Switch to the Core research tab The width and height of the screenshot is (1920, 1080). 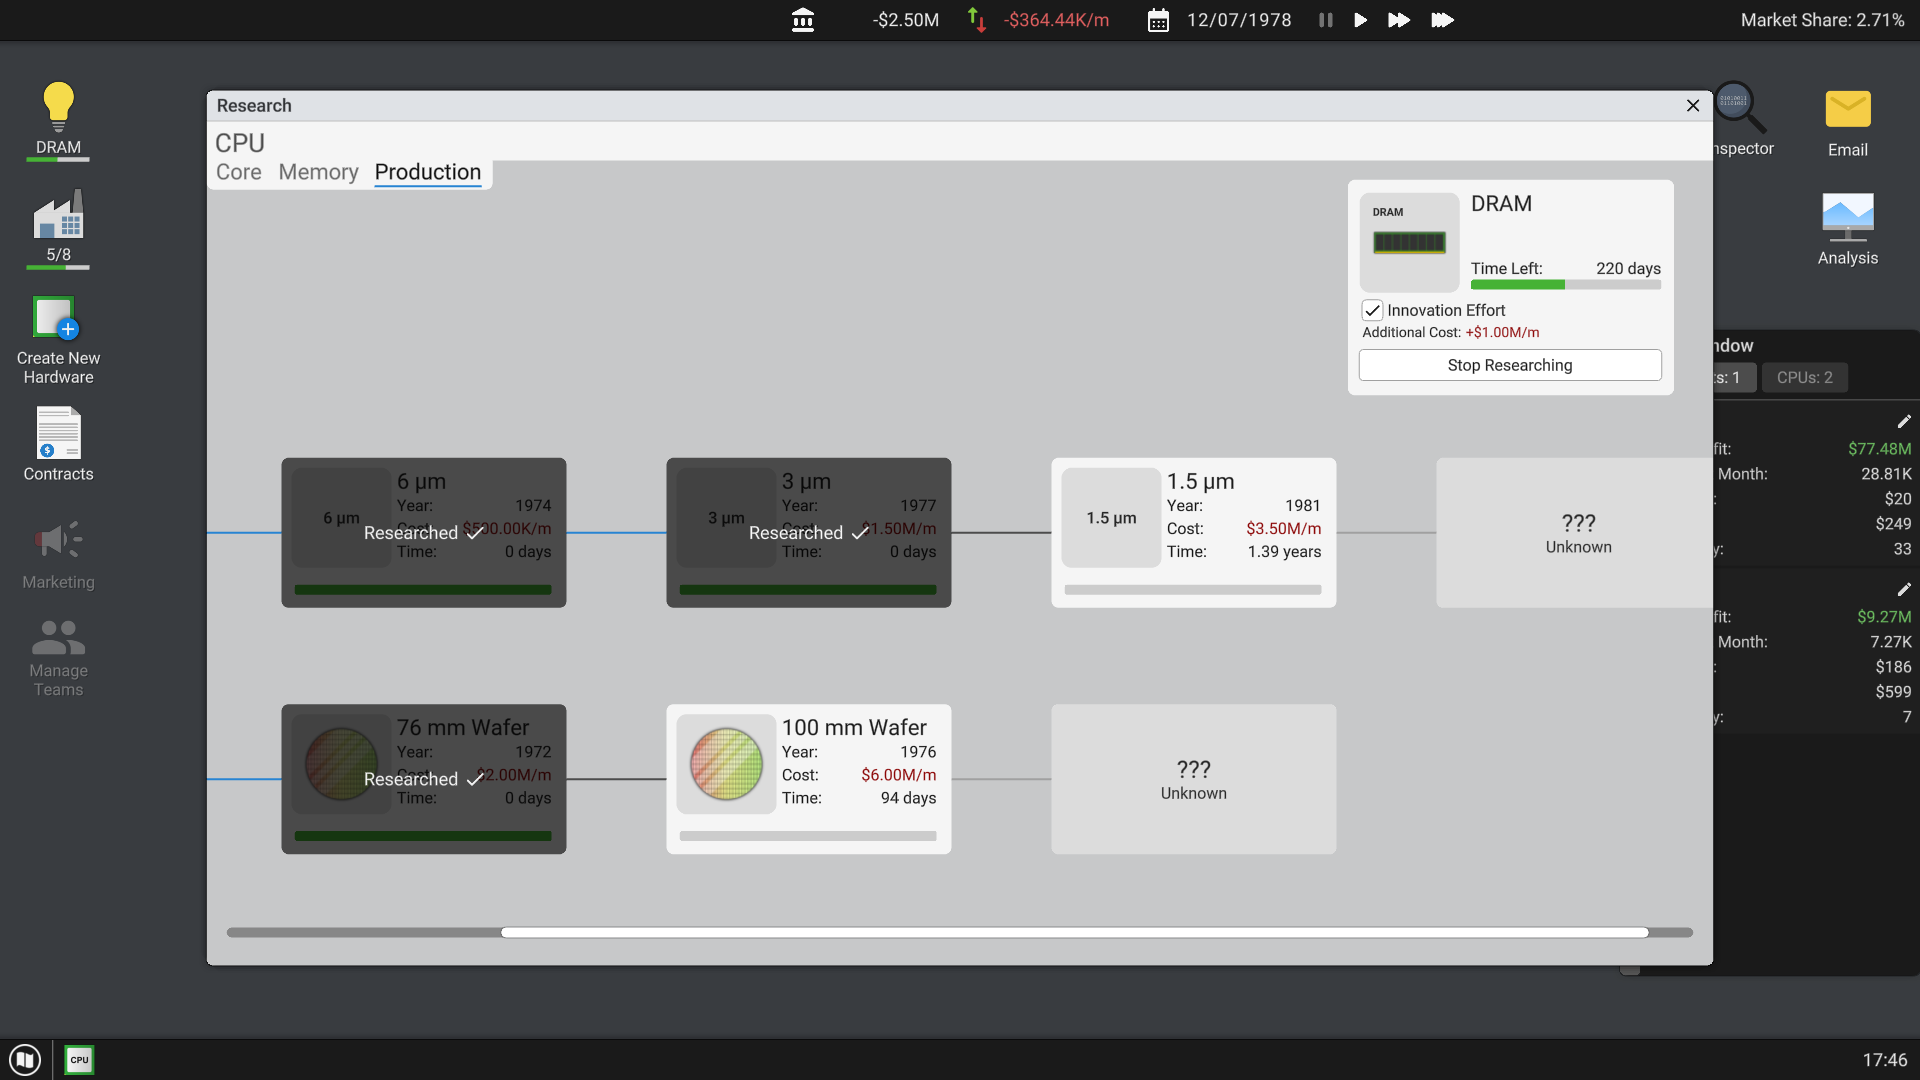(238, 172)
